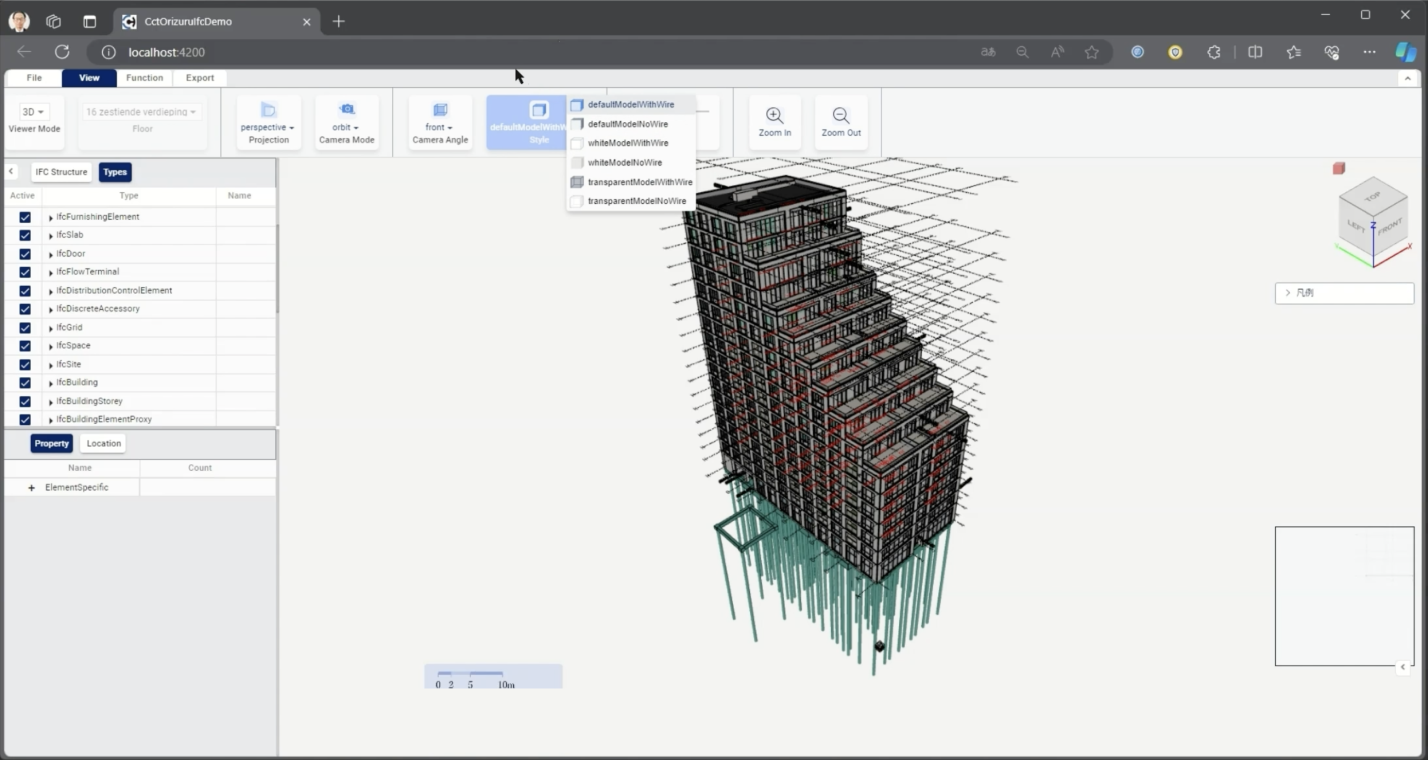
Task: Go back in browser
Action: pyautogui.click(x=24, y=52)
